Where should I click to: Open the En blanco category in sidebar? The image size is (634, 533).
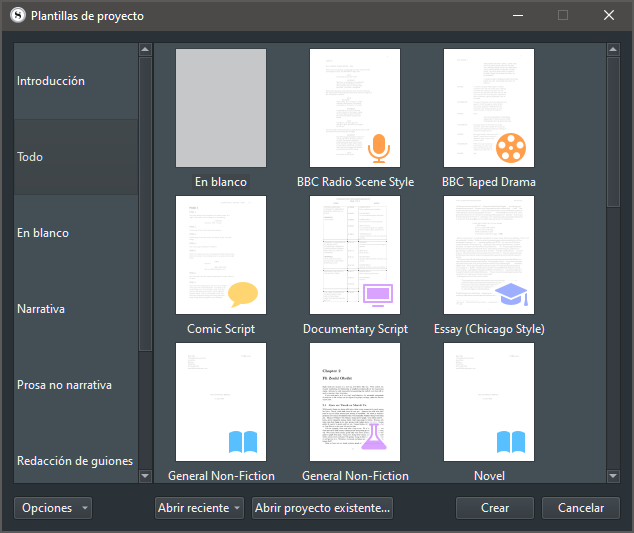[x=76, y=233]
